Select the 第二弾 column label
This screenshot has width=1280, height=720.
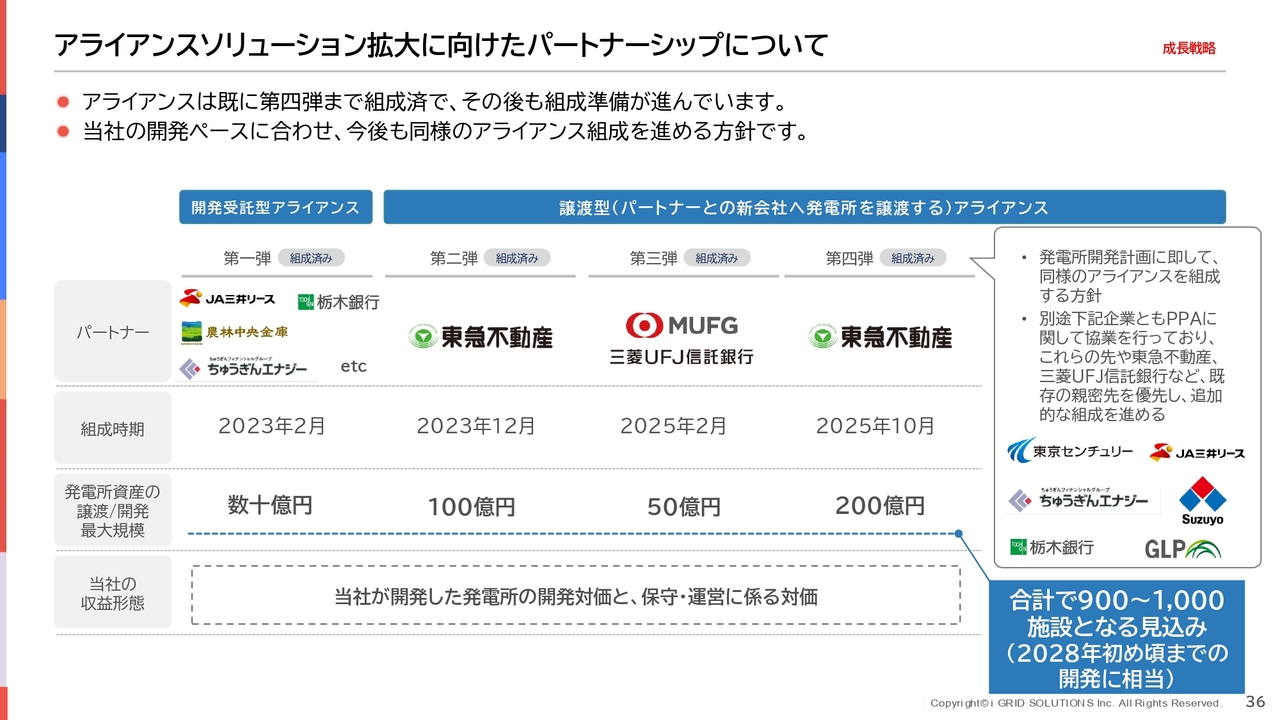click(454, 258)
